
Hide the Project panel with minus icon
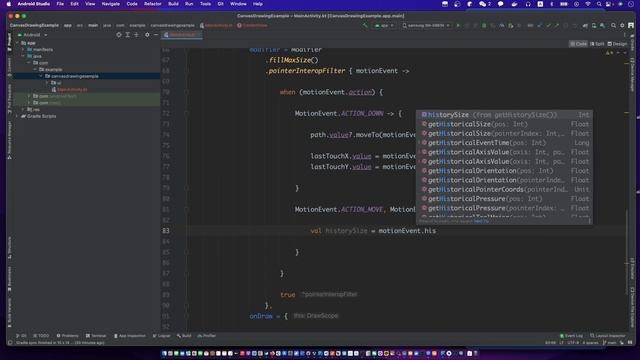coord(156,35)
